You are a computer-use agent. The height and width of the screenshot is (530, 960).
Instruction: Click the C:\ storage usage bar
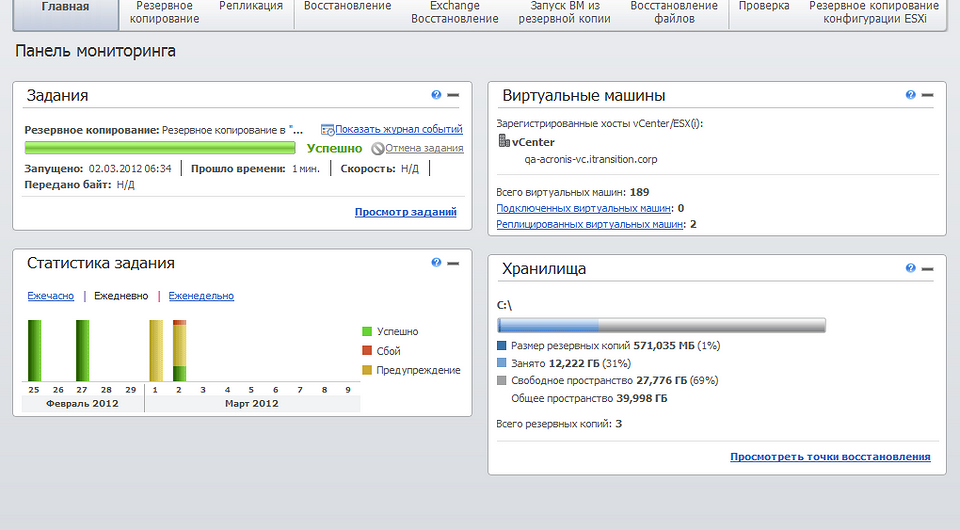(661, 325)
